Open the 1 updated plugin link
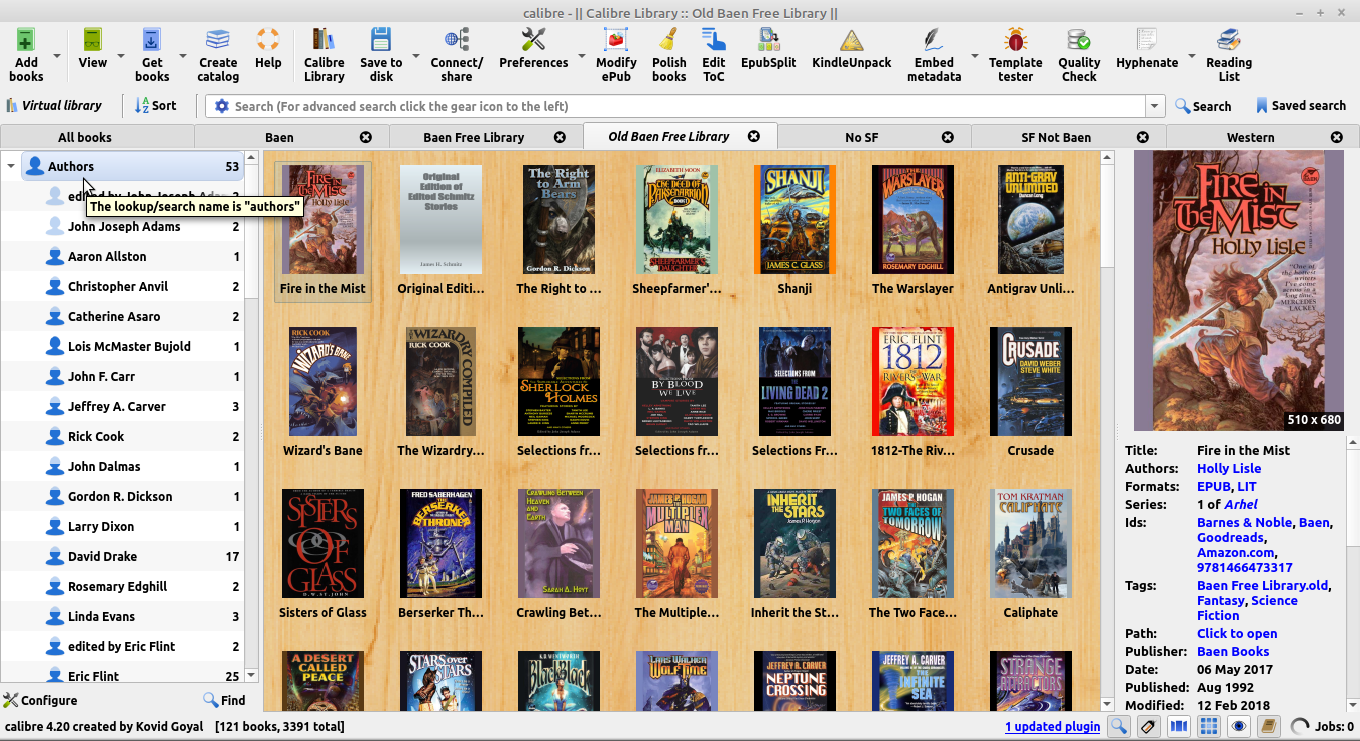 (x=1052, y=727)
